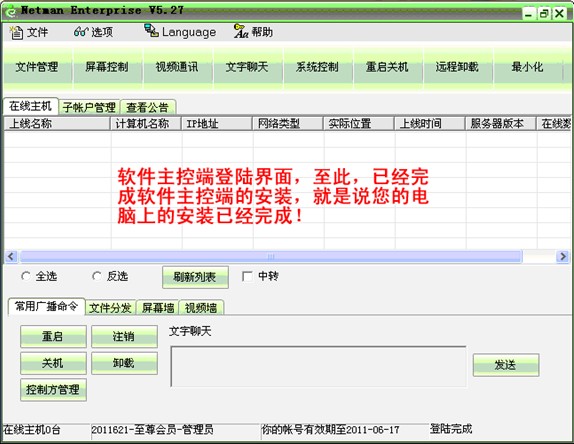
Task: Switch to 查看公告 tab
Action: click(147, 108)
